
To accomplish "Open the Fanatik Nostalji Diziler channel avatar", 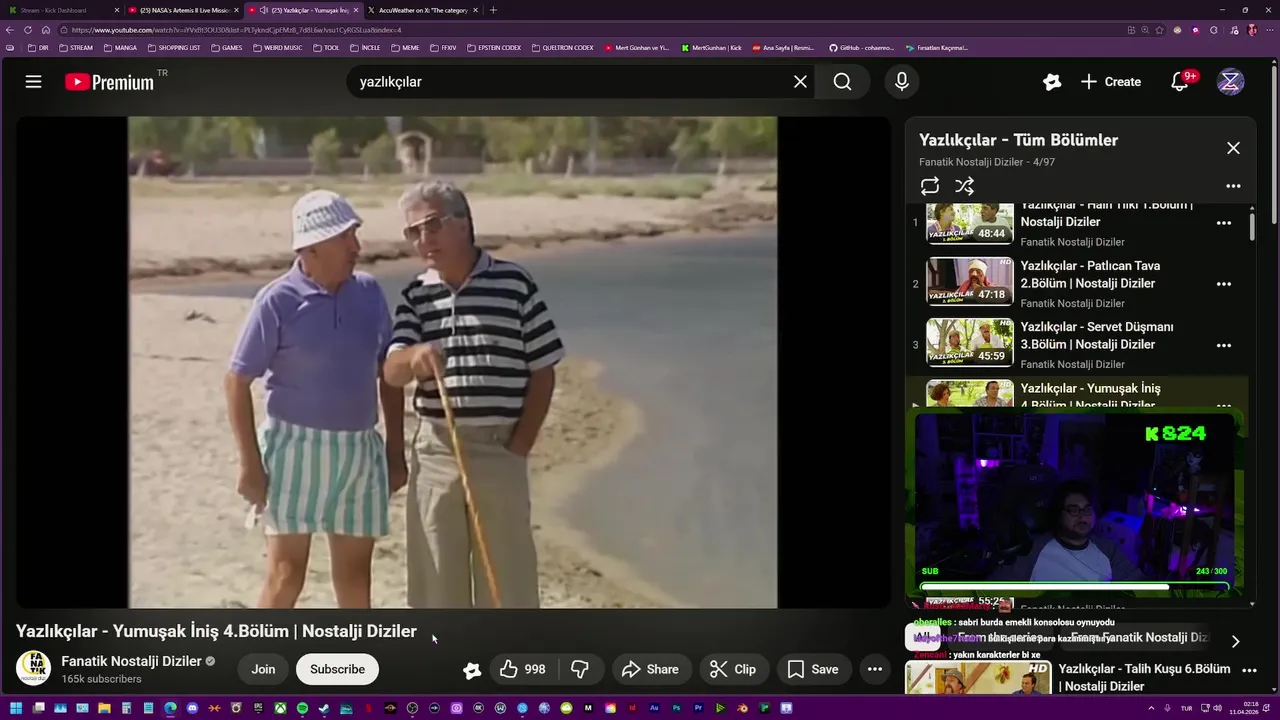I will click(x=33, y=668).
